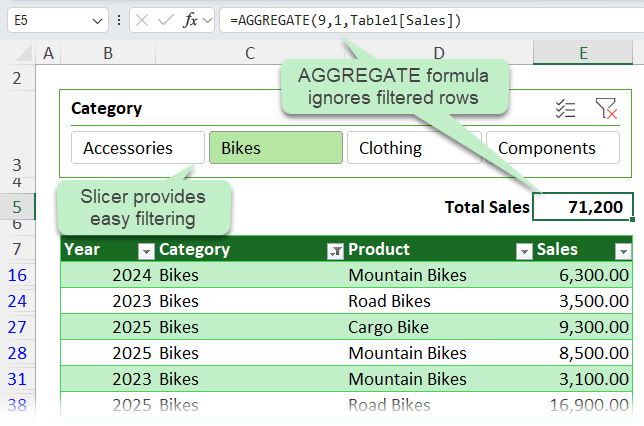This screenshot has height=426, width=644.
Task: Select the Accessories slicer button
Action: 138,148
